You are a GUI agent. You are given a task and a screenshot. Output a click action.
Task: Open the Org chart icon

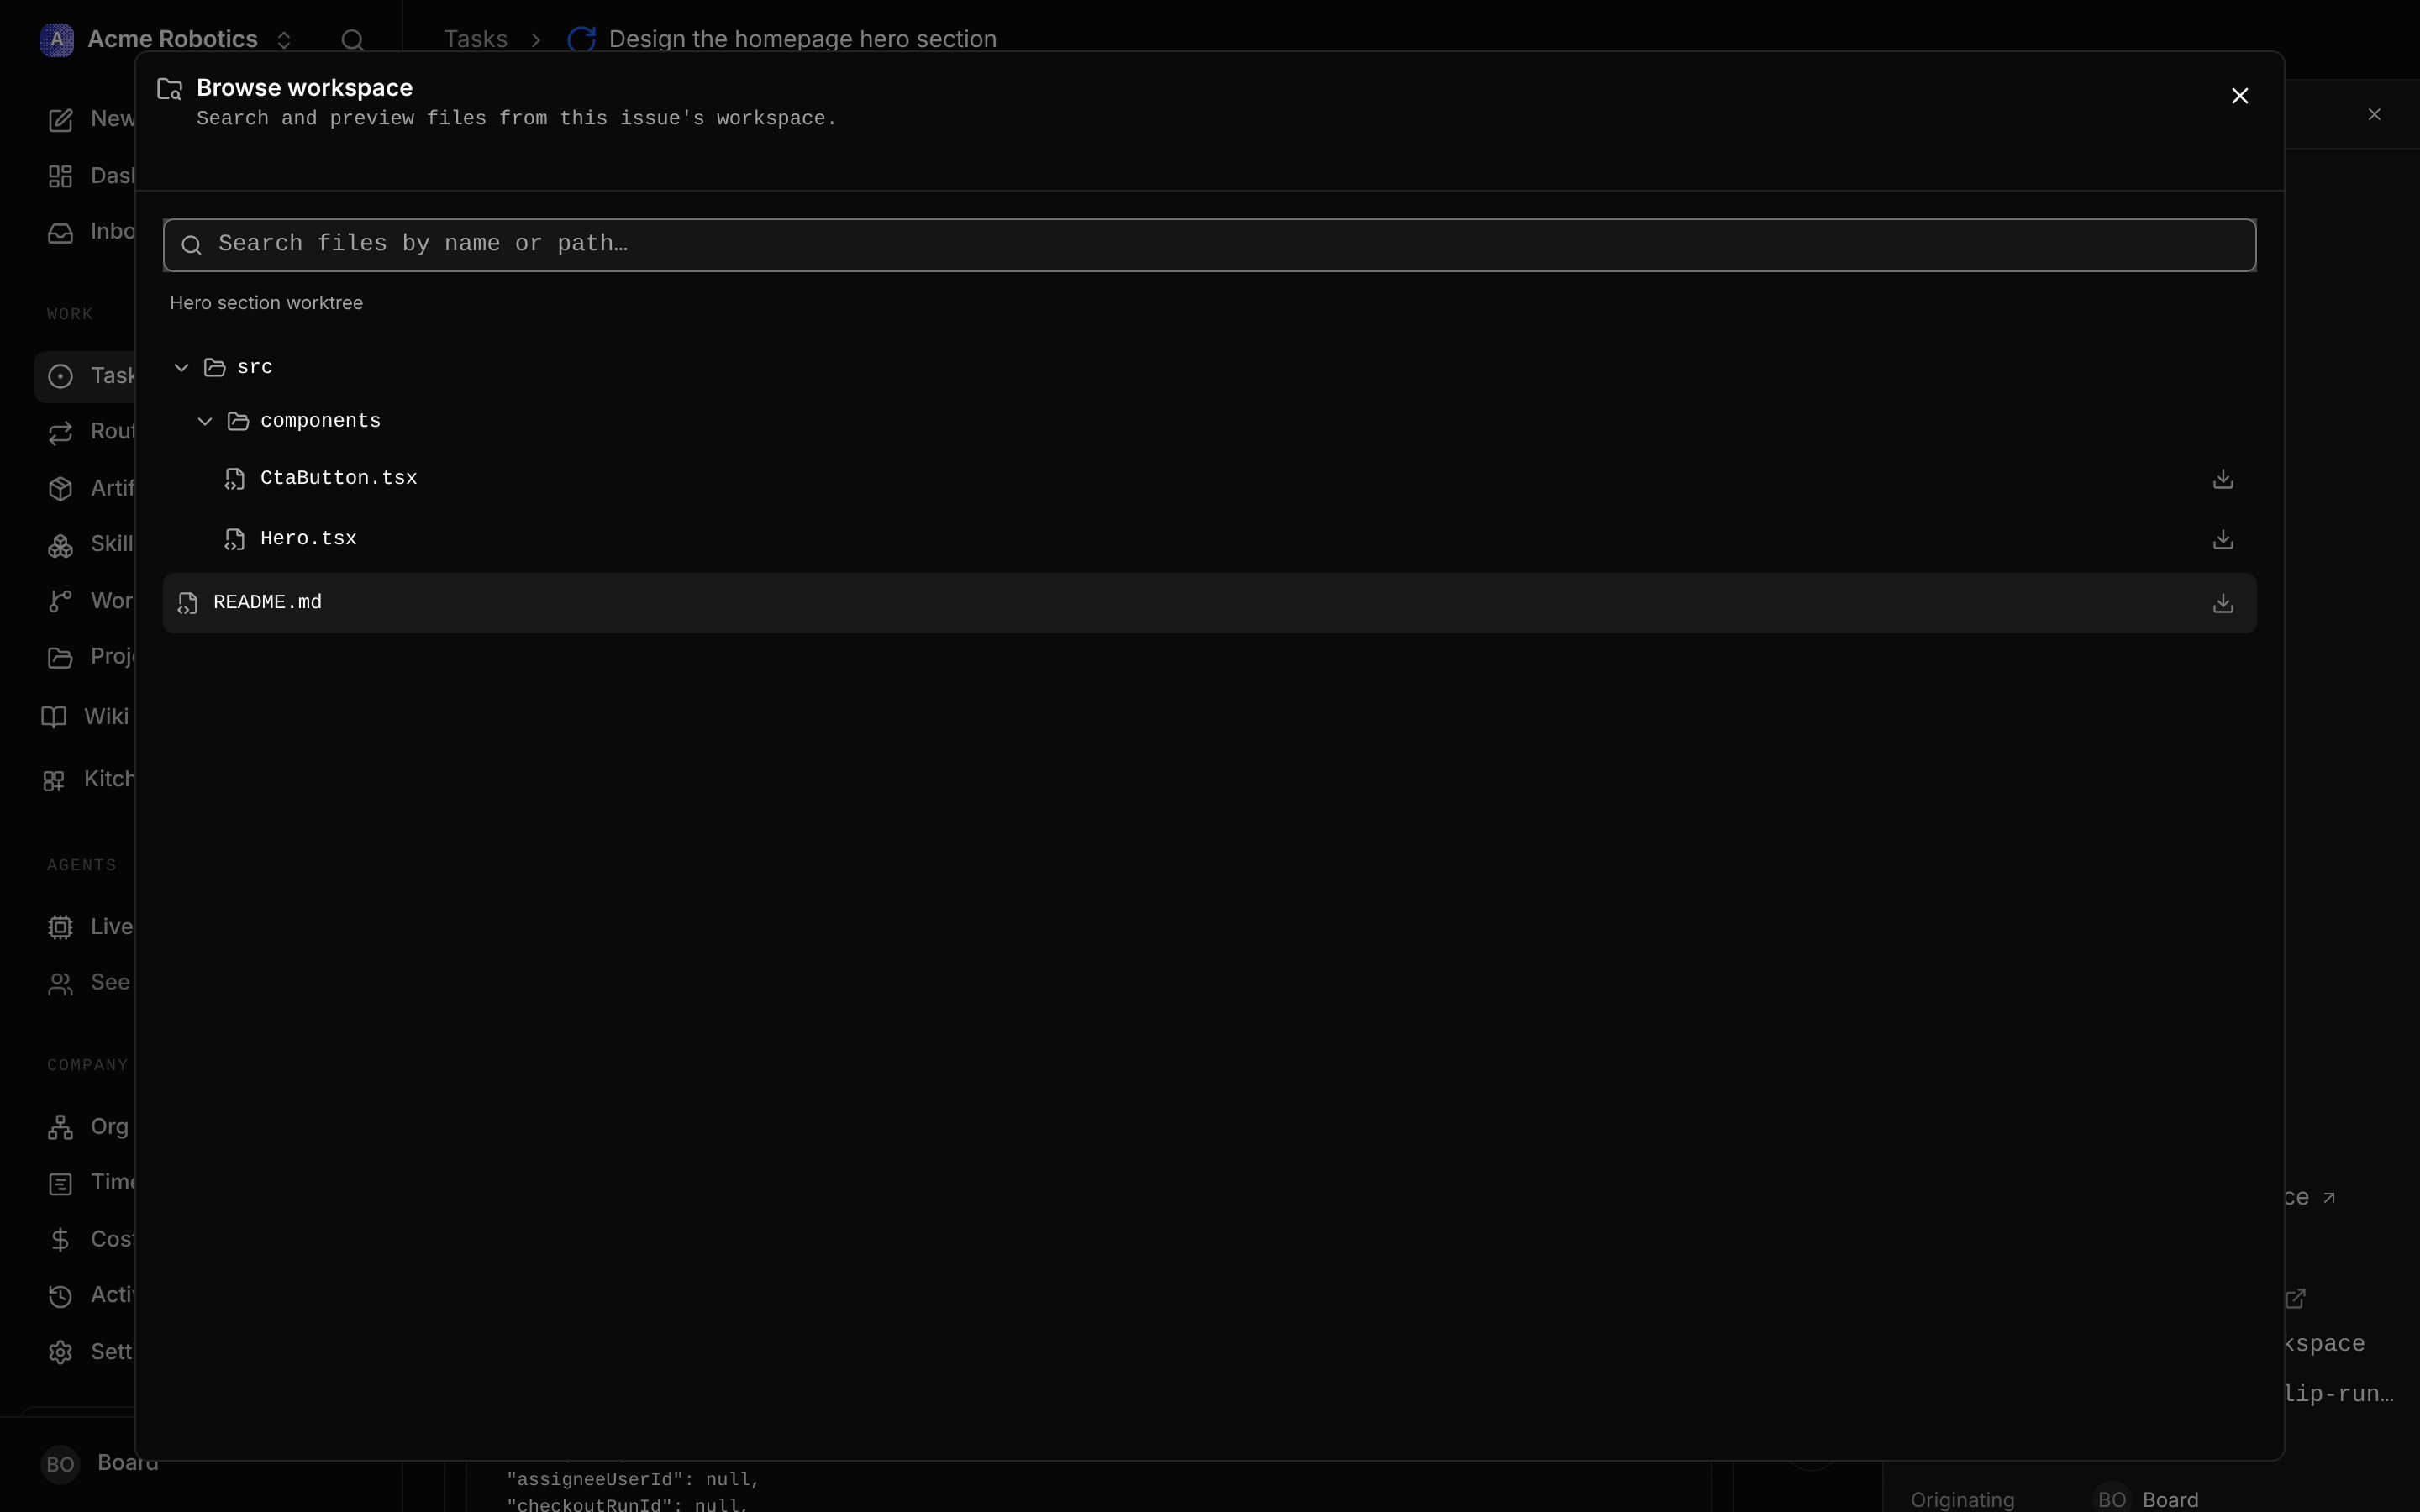click(60, 1127)
